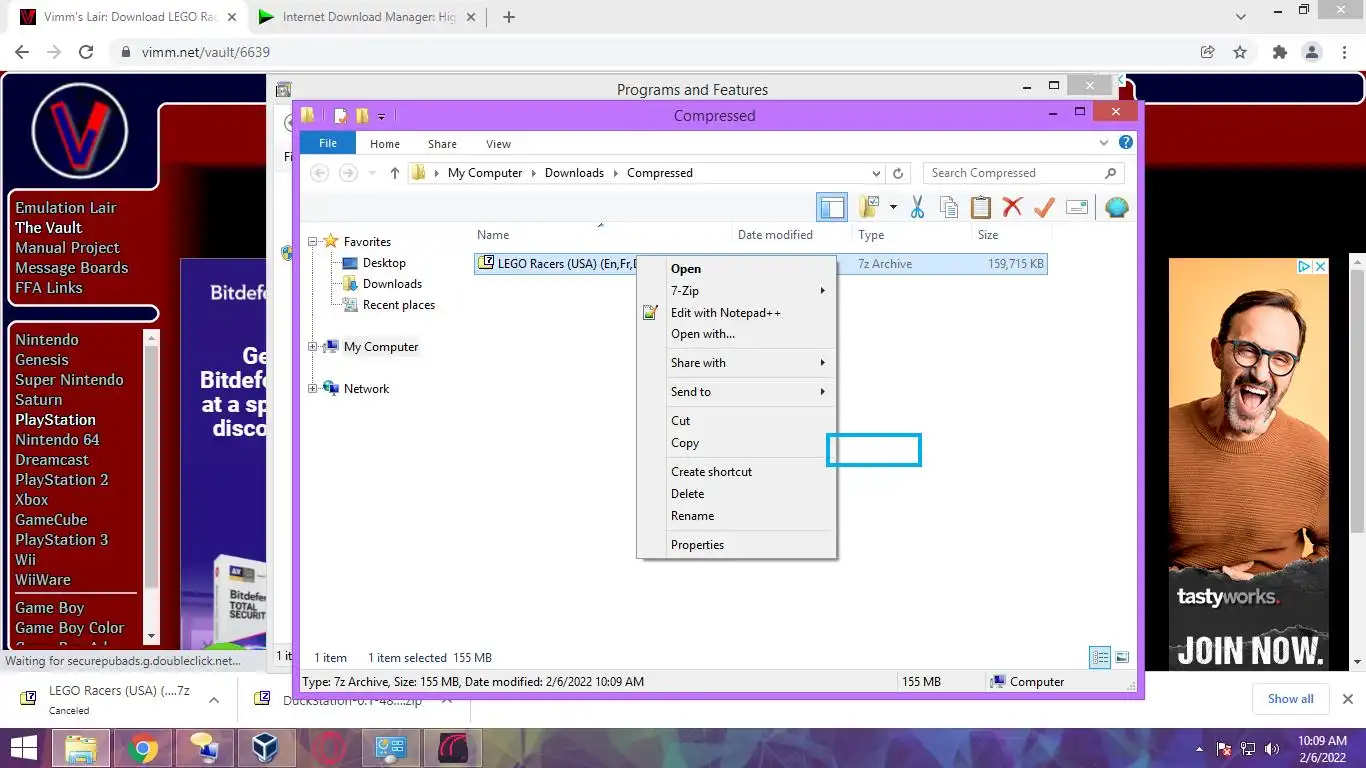This screenshot has height=768, width=1366.
Task: Click the Explorer help question mark
Action: coord(1126,143)
